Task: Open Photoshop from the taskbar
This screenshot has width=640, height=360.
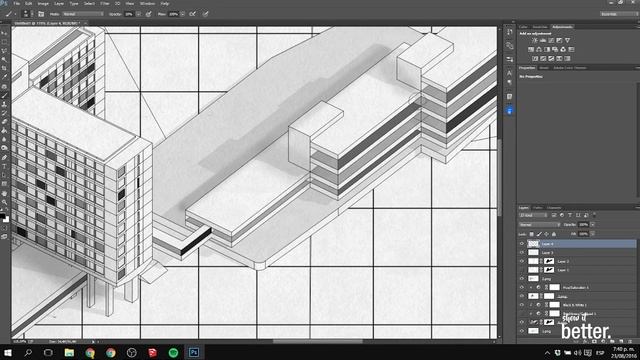Action: 194,352
